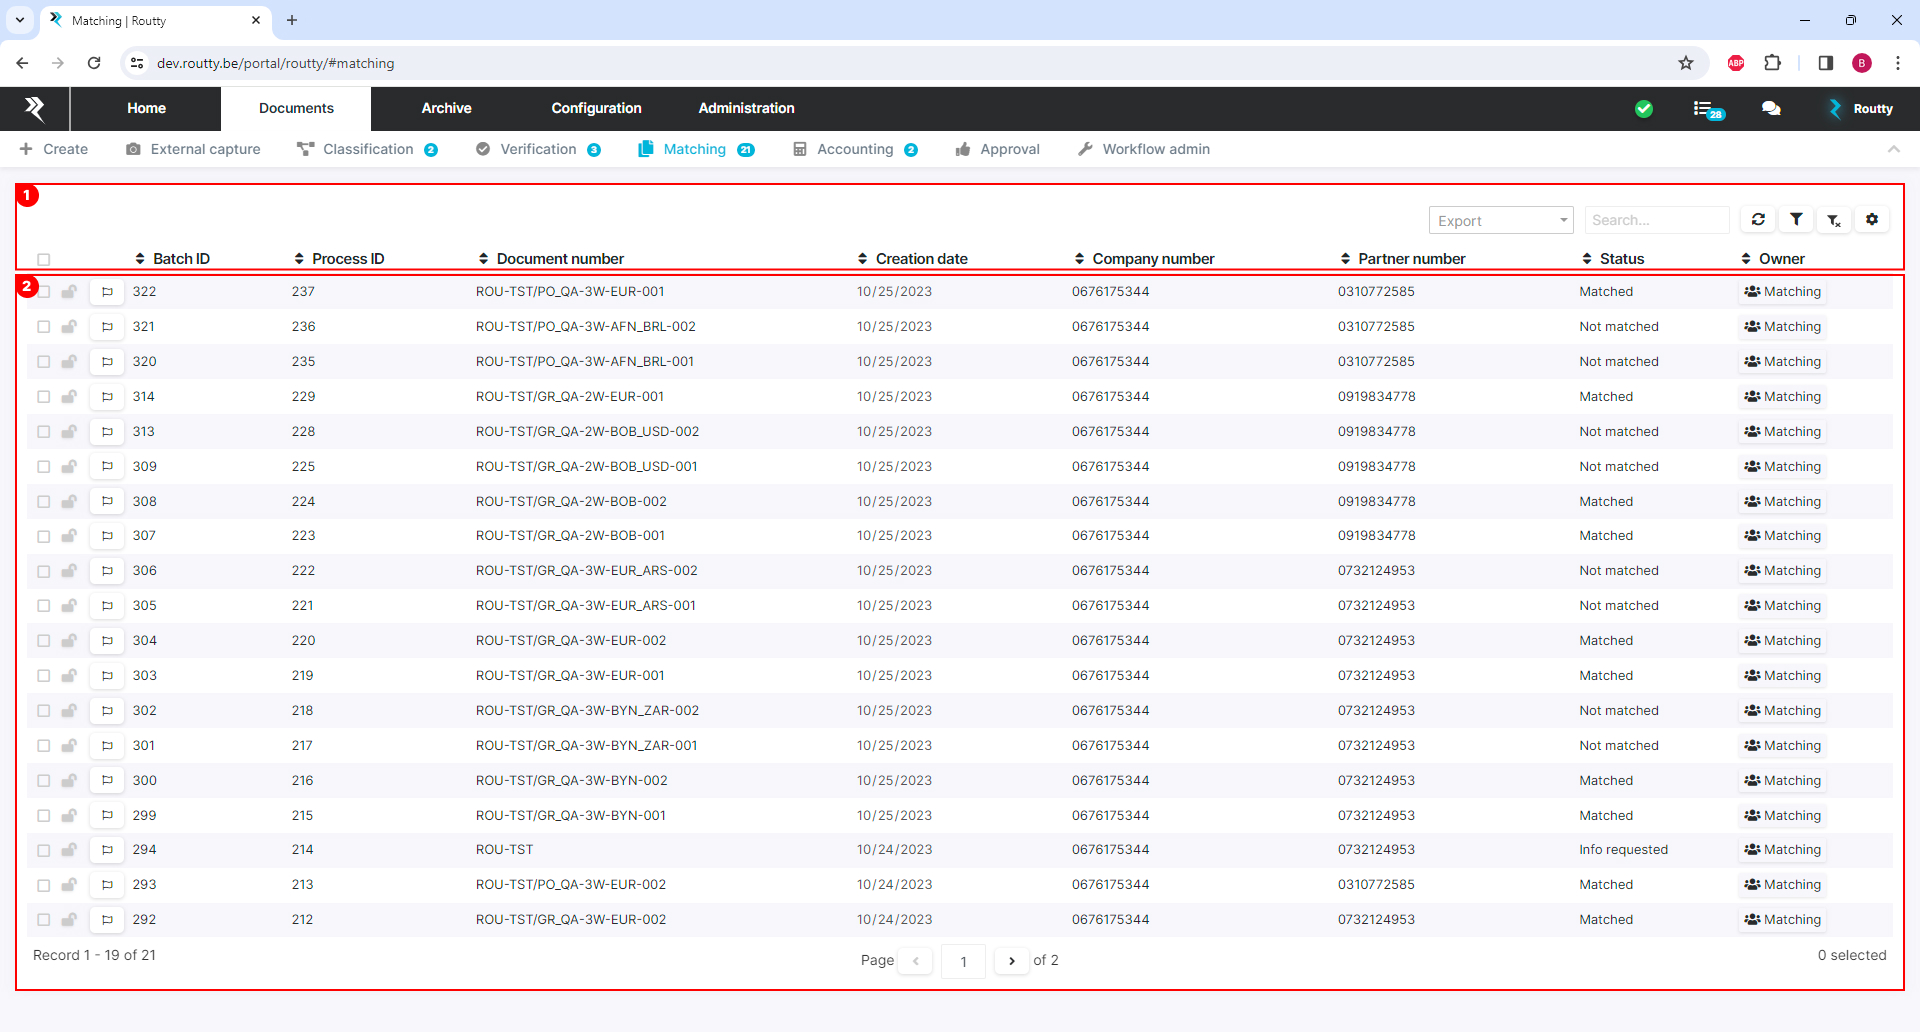Sort by Batch ID column
This screenshot has height=1032, width=1920.
tap(173, 259)
